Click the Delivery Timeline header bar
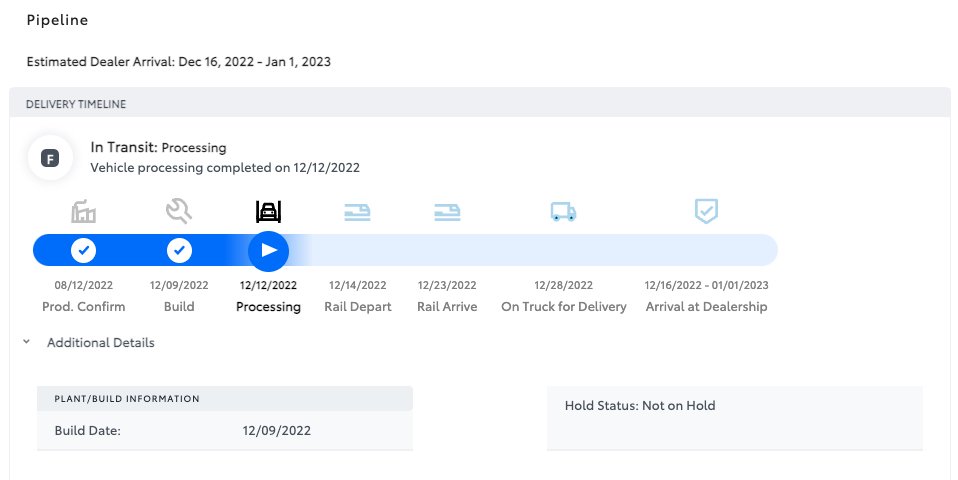Viewport: 958px width, 480px height. pyautogui.click(x=480, y=103)
